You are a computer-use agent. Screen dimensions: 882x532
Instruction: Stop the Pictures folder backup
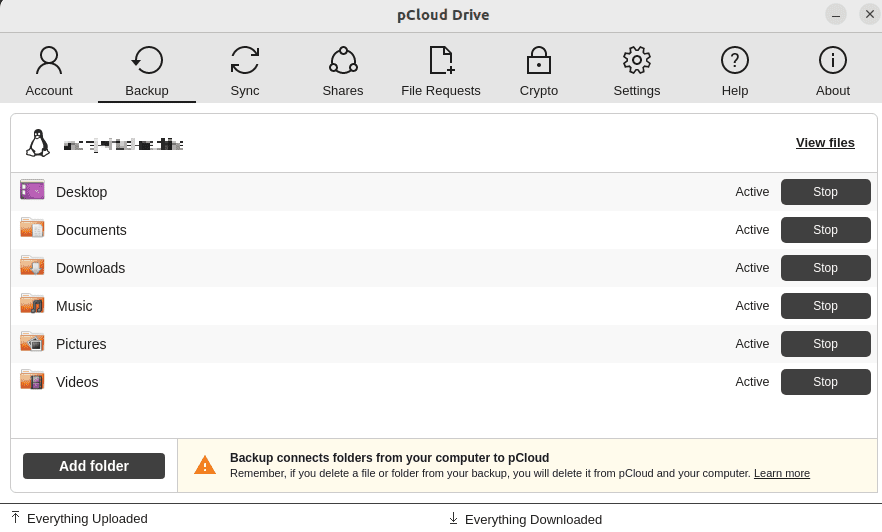(x=825, y=344)
